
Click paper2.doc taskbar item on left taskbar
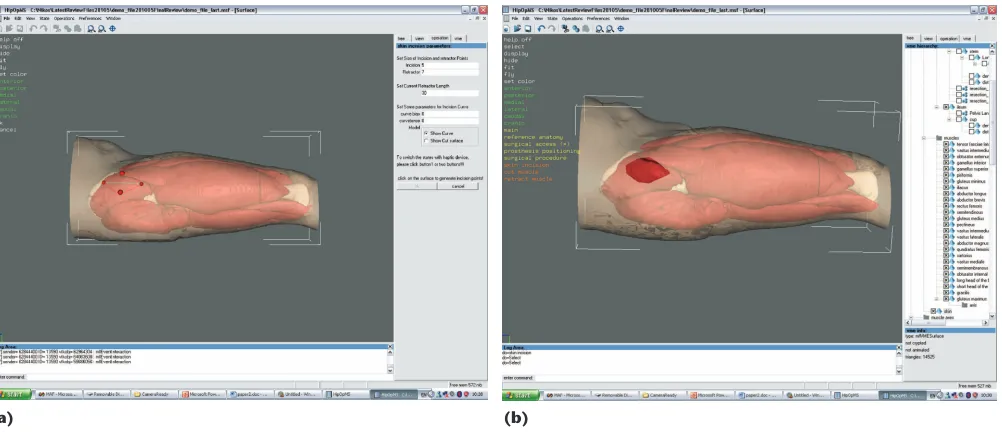pyautogui.click(x=250, y=396)
